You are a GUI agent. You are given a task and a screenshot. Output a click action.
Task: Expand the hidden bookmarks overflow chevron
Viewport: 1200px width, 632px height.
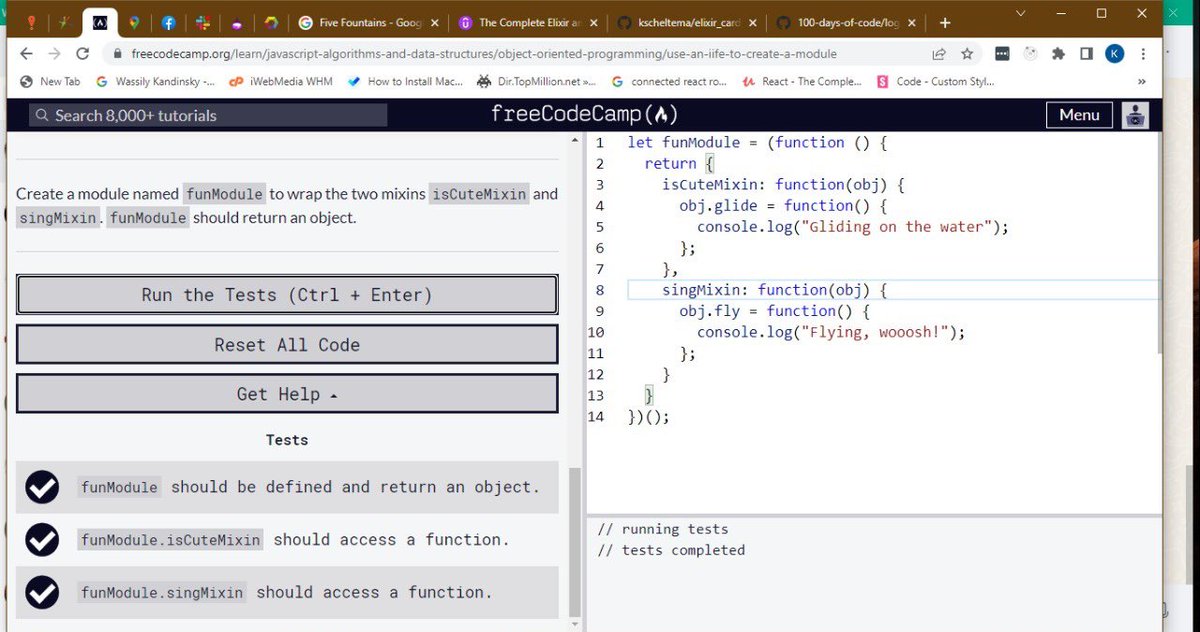(x=1142, y=81)
